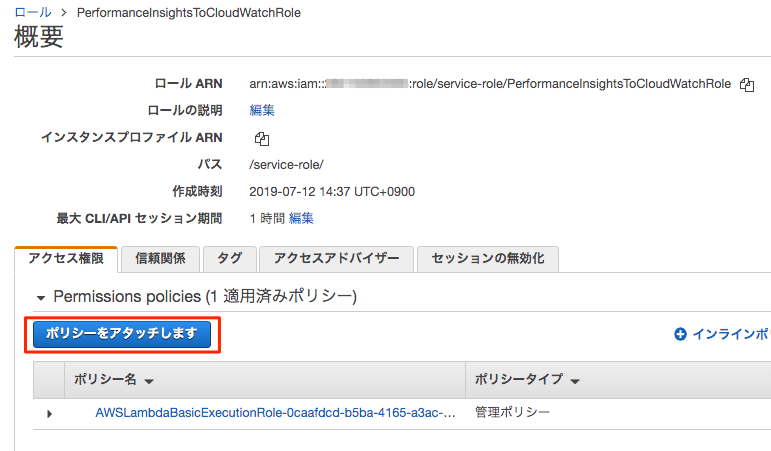Expand the AWSLambdaBasicExecutionRole policy row

pos(49,414)
